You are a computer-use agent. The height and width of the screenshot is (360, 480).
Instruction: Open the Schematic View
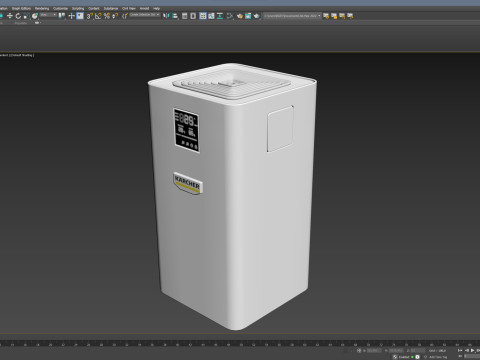(220, 16)
